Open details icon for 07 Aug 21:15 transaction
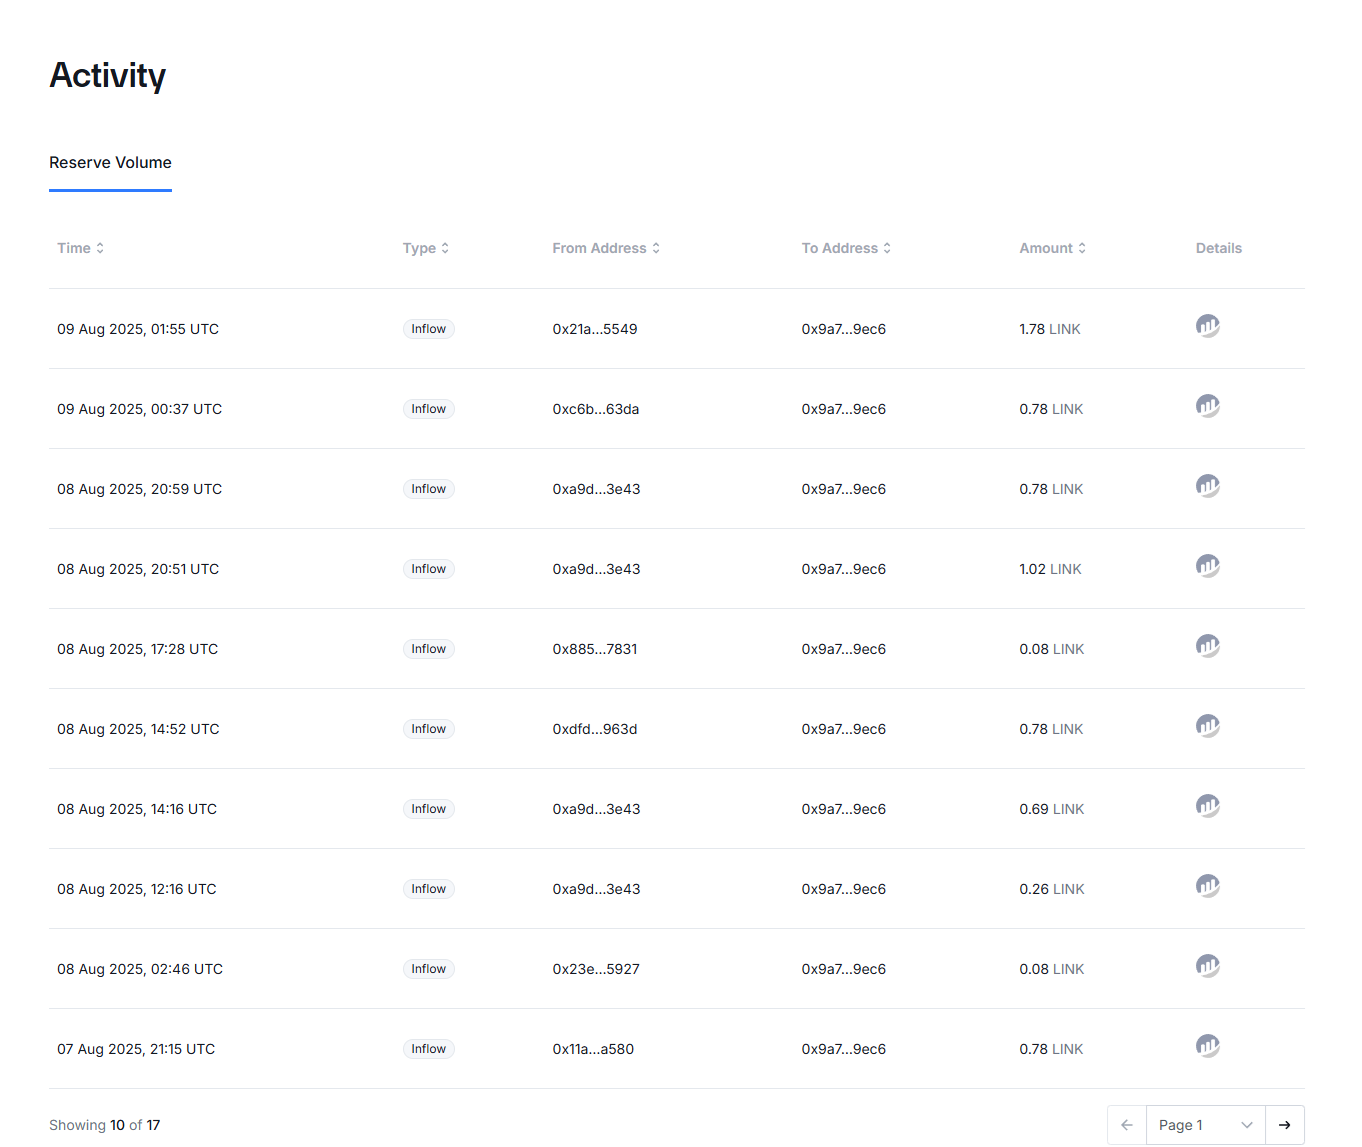This screenshot has height=1147, width=1362. coord(1208,1046)
